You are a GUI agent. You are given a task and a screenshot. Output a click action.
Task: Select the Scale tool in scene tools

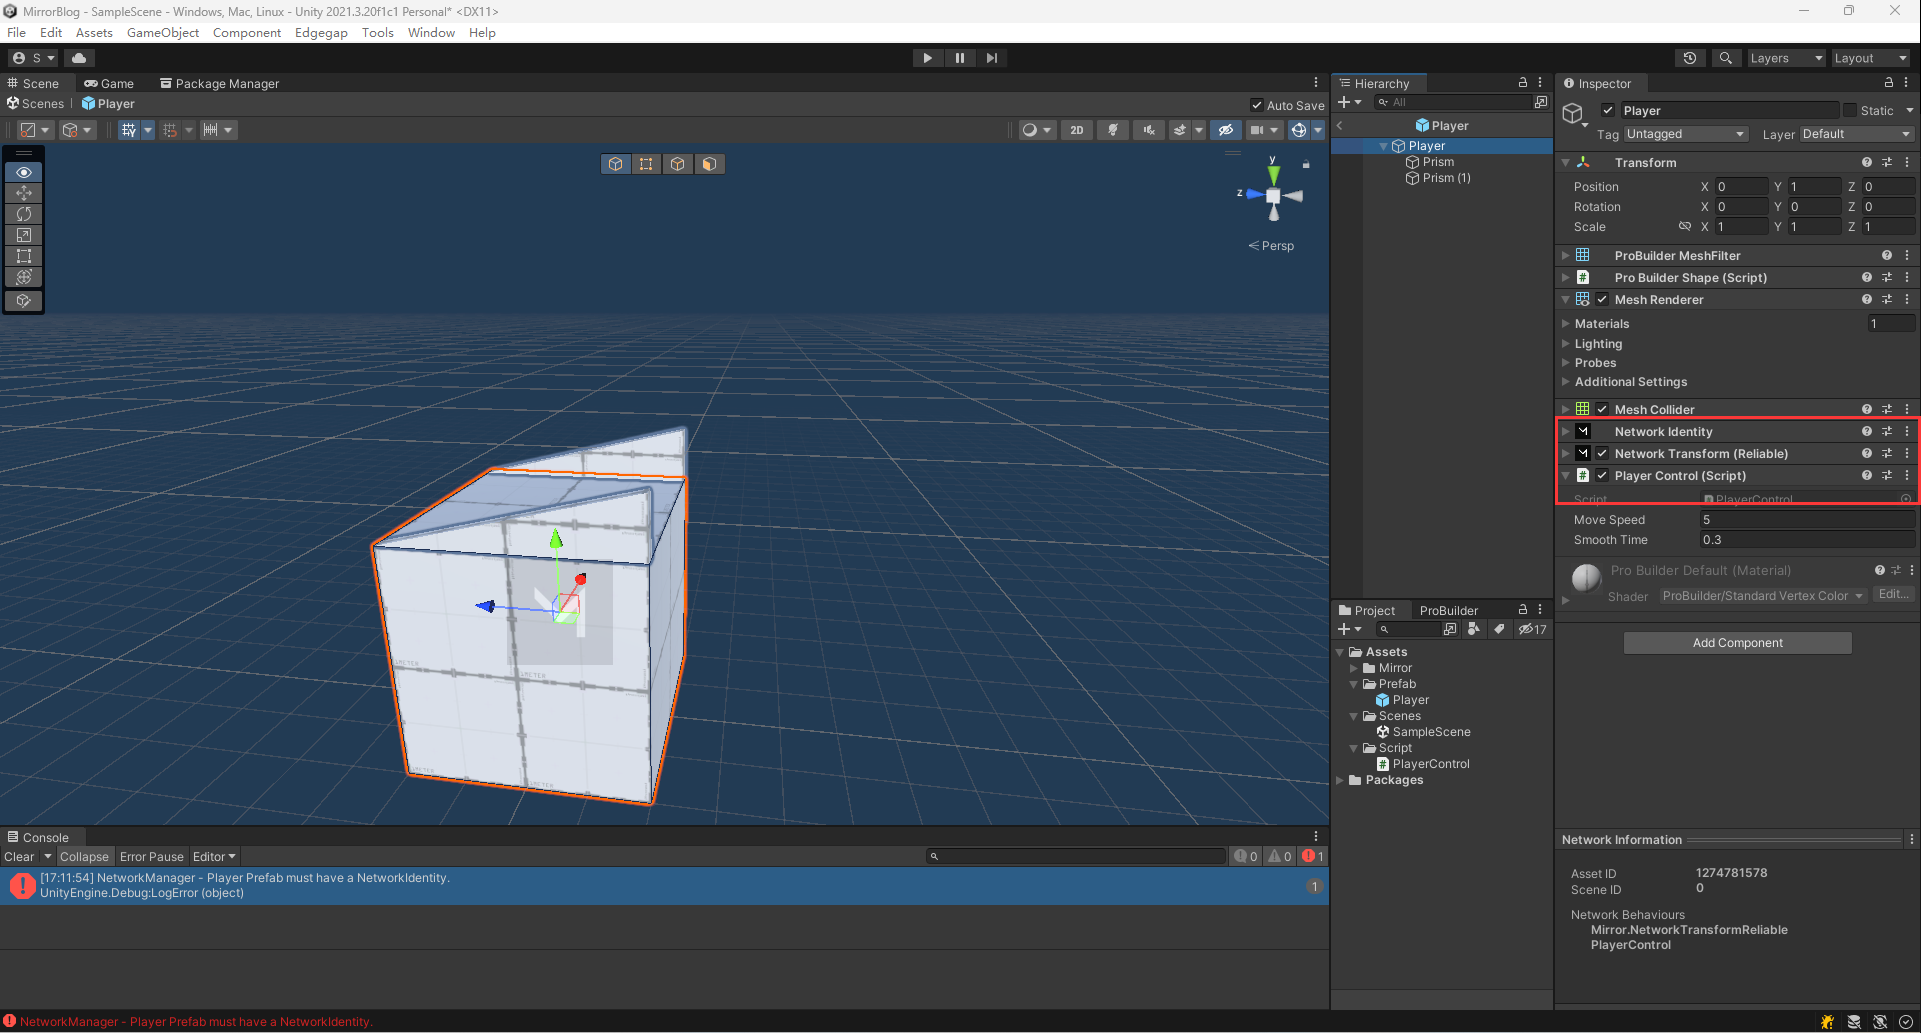pyautogui.click(x=24, y=235)
